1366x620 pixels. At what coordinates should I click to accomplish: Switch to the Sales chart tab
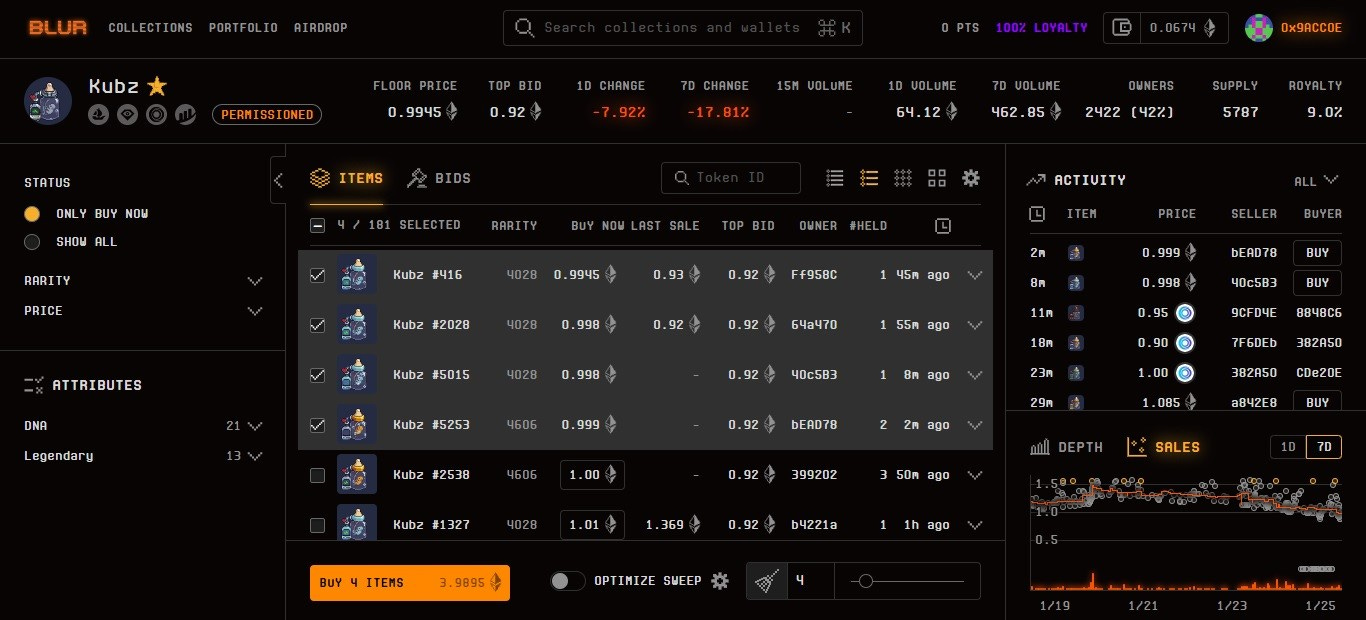(x=1163, y=447)
